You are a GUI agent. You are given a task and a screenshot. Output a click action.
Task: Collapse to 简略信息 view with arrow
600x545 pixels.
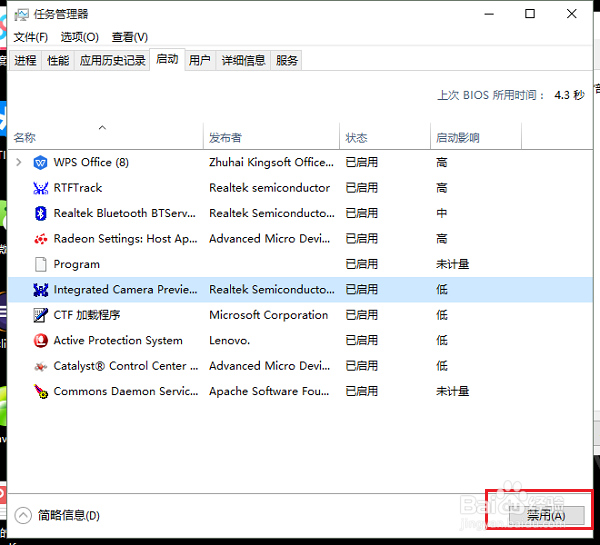point(23,515)
